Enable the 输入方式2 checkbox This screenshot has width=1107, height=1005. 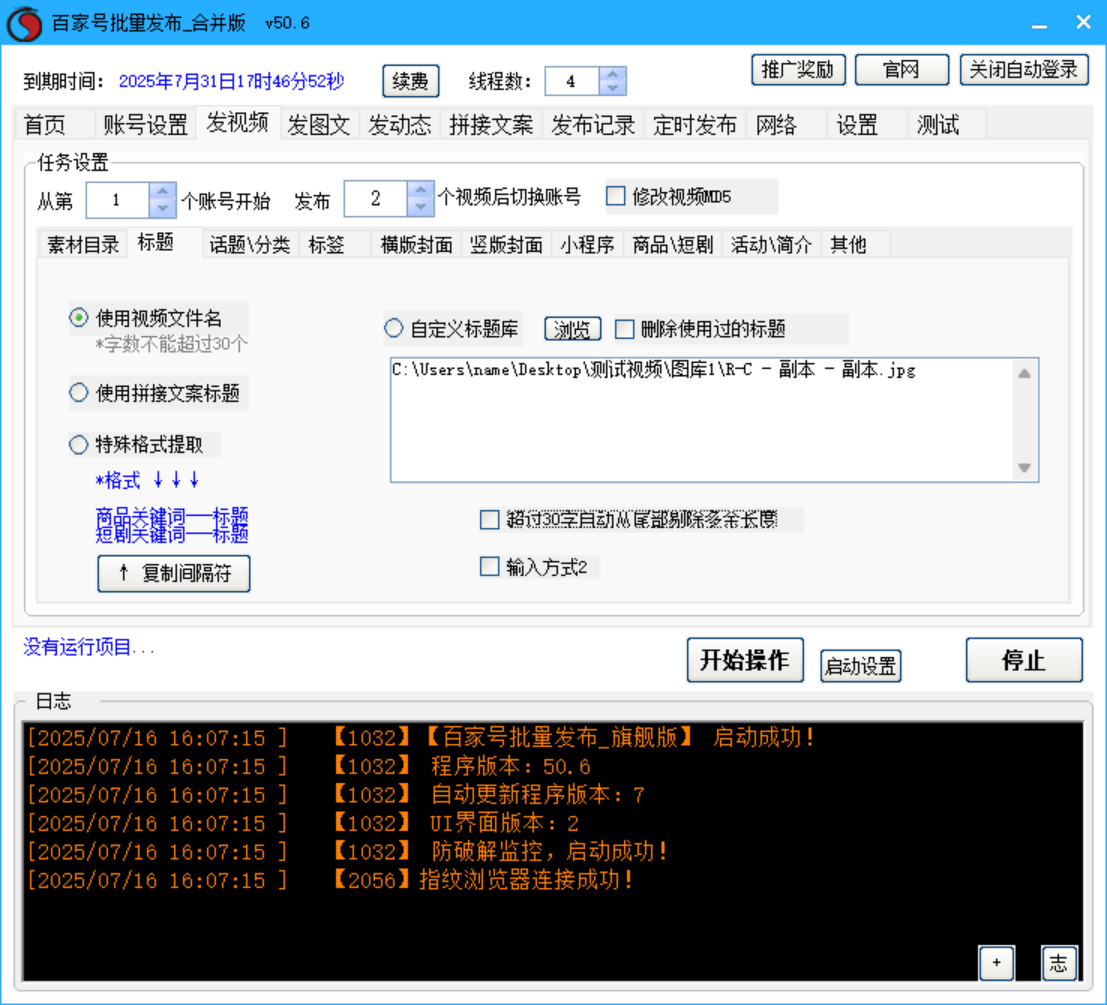point(489,567)
